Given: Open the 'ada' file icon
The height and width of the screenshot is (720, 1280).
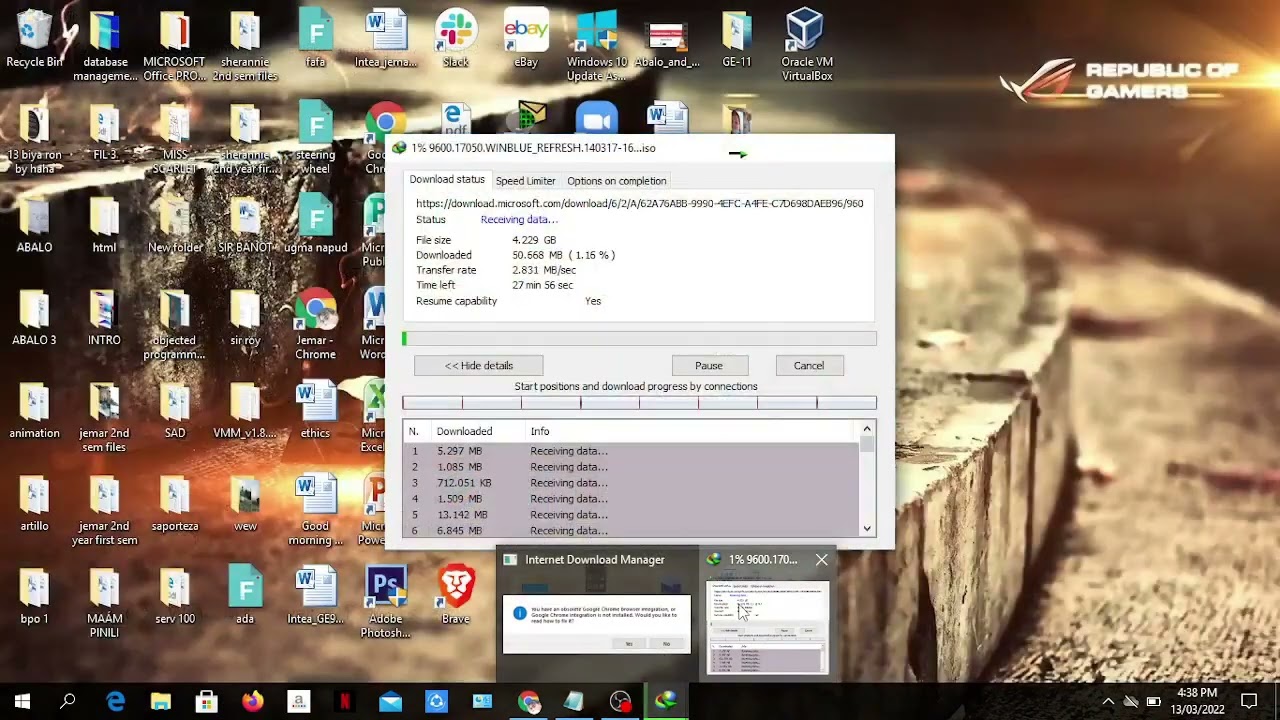Looking at the screenshot, I should (x=245, y=595).
